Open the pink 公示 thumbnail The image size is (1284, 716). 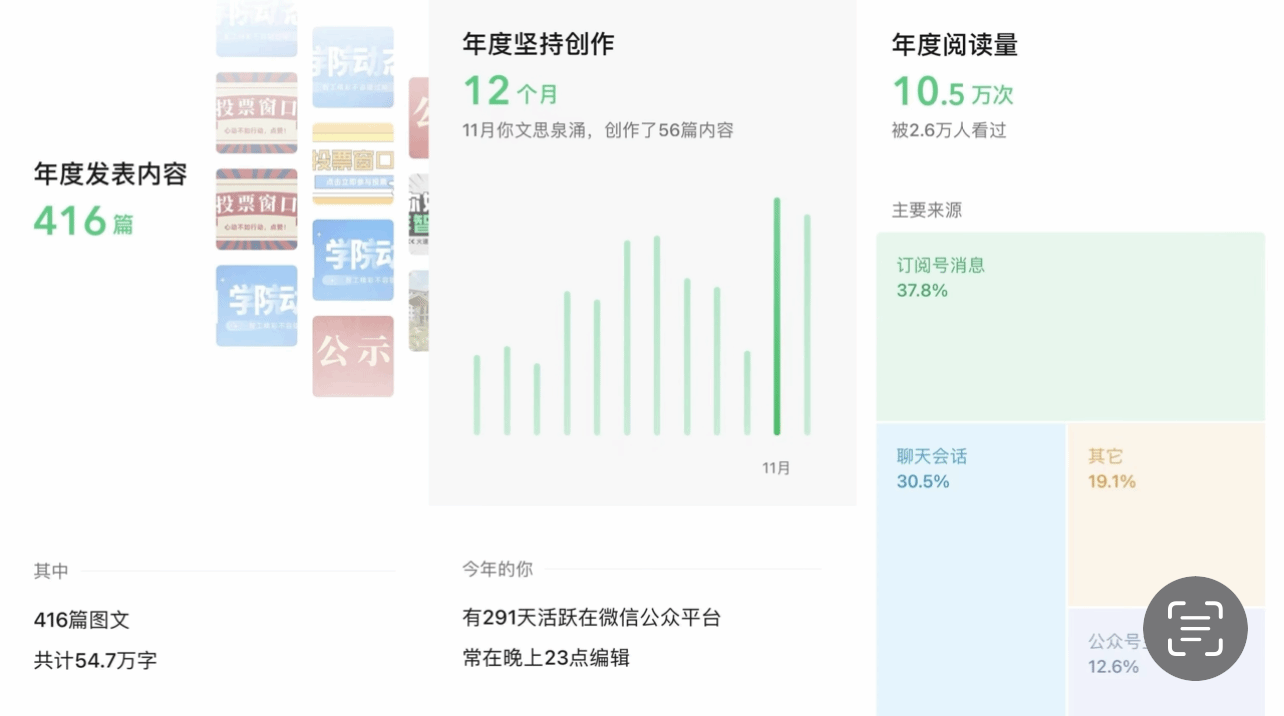(x=353, y=356)
